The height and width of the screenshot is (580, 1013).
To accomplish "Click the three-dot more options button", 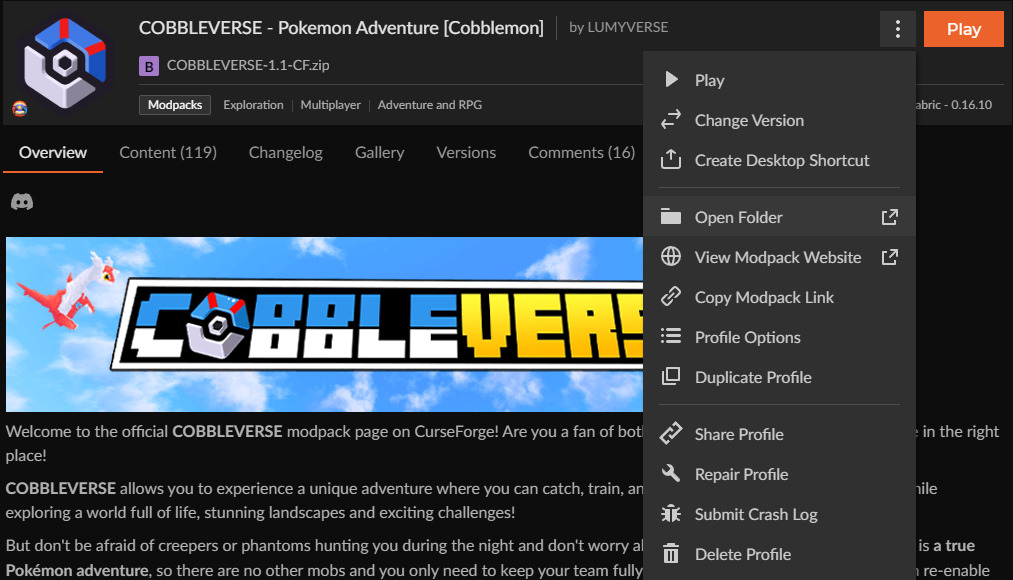I will pyautogui.click(x=898, y=29).
